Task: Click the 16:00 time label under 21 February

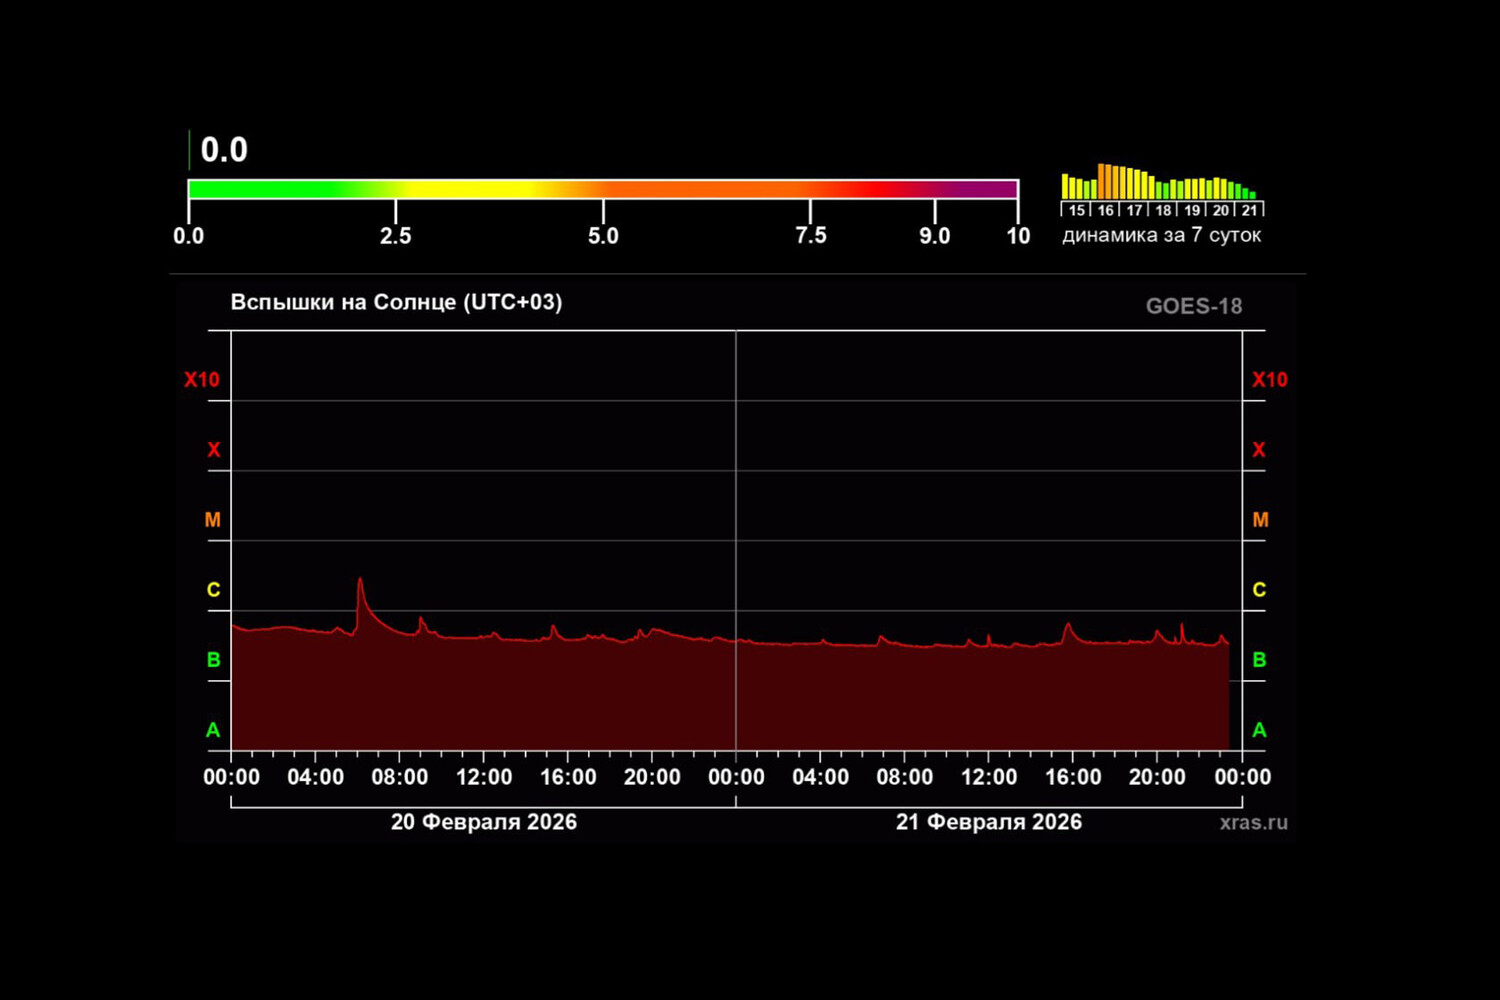Action: coord(1073,777)
